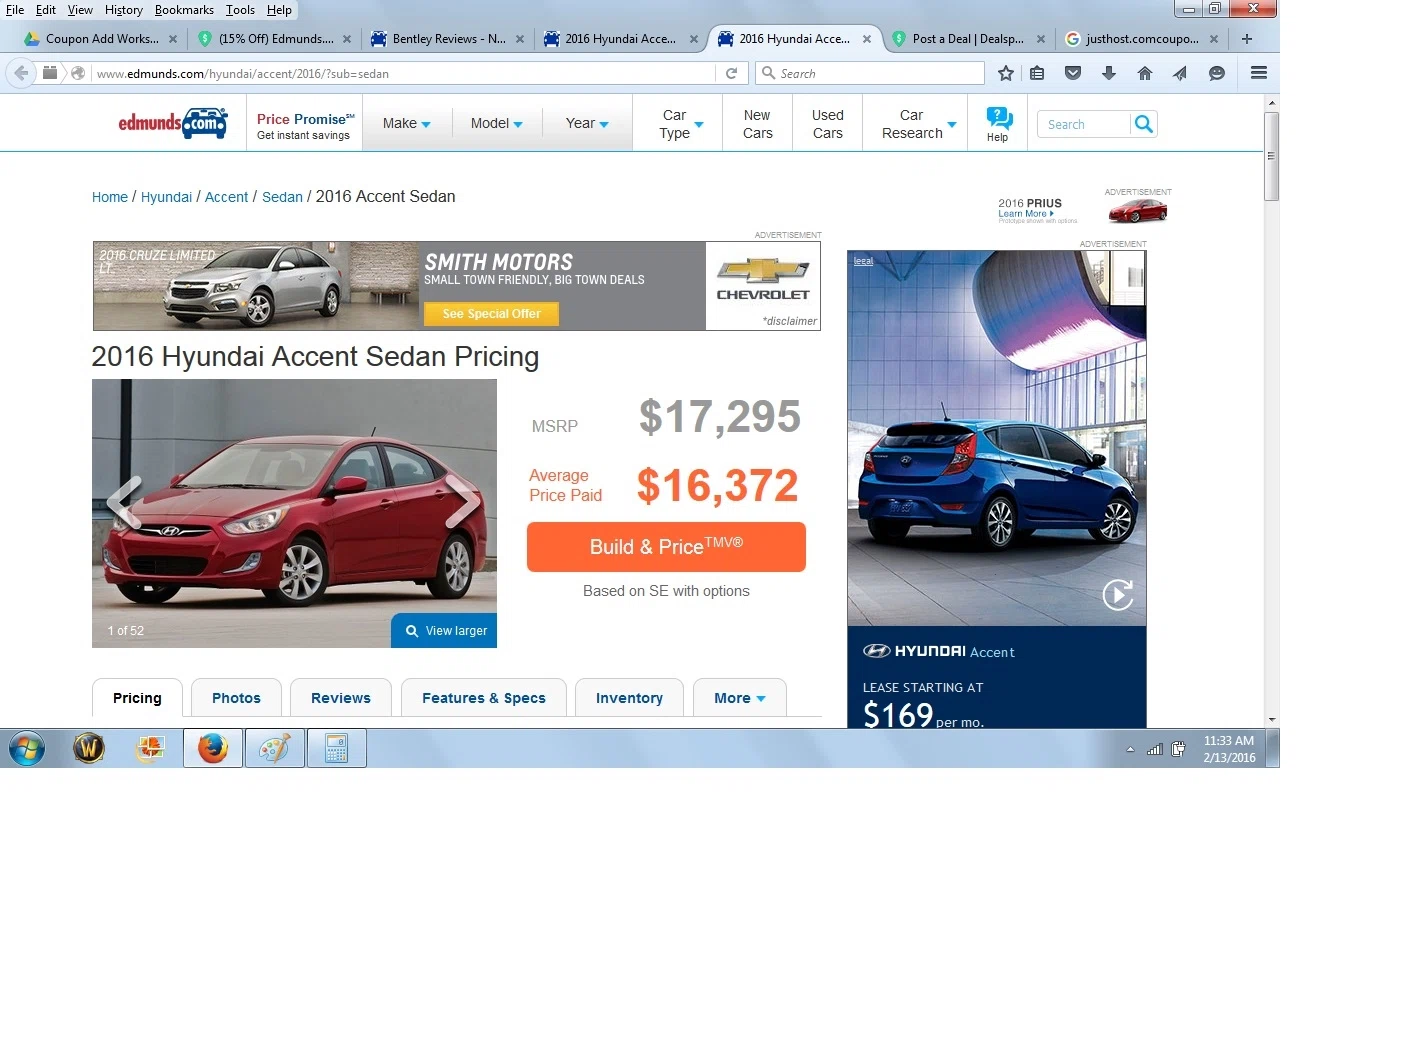Viewport: 1422px width, 1064px height.
Task: Click the paper plane share icon
Action: (x=1180, y=73)
